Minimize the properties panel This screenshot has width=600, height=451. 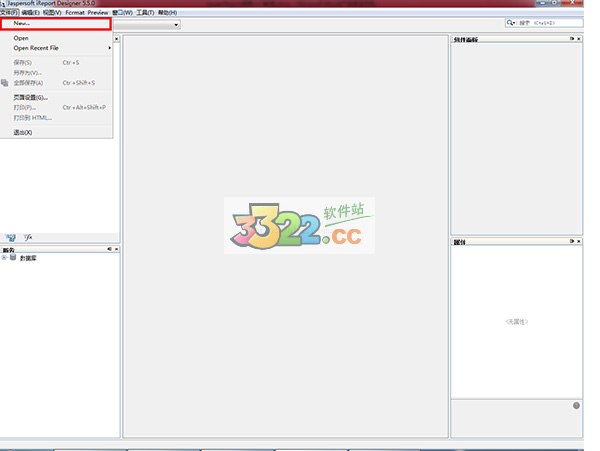(572, 241)
